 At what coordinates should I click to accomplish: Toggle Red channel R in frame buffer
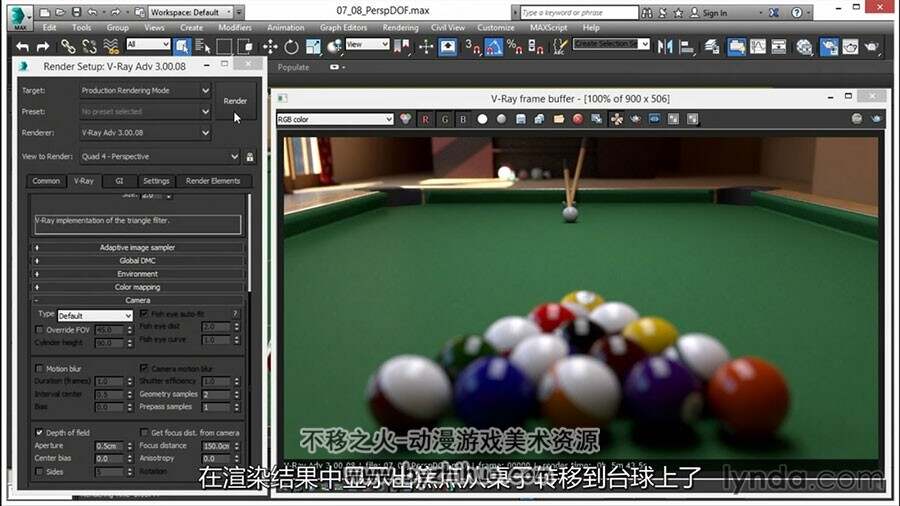[x=425, y=119]
